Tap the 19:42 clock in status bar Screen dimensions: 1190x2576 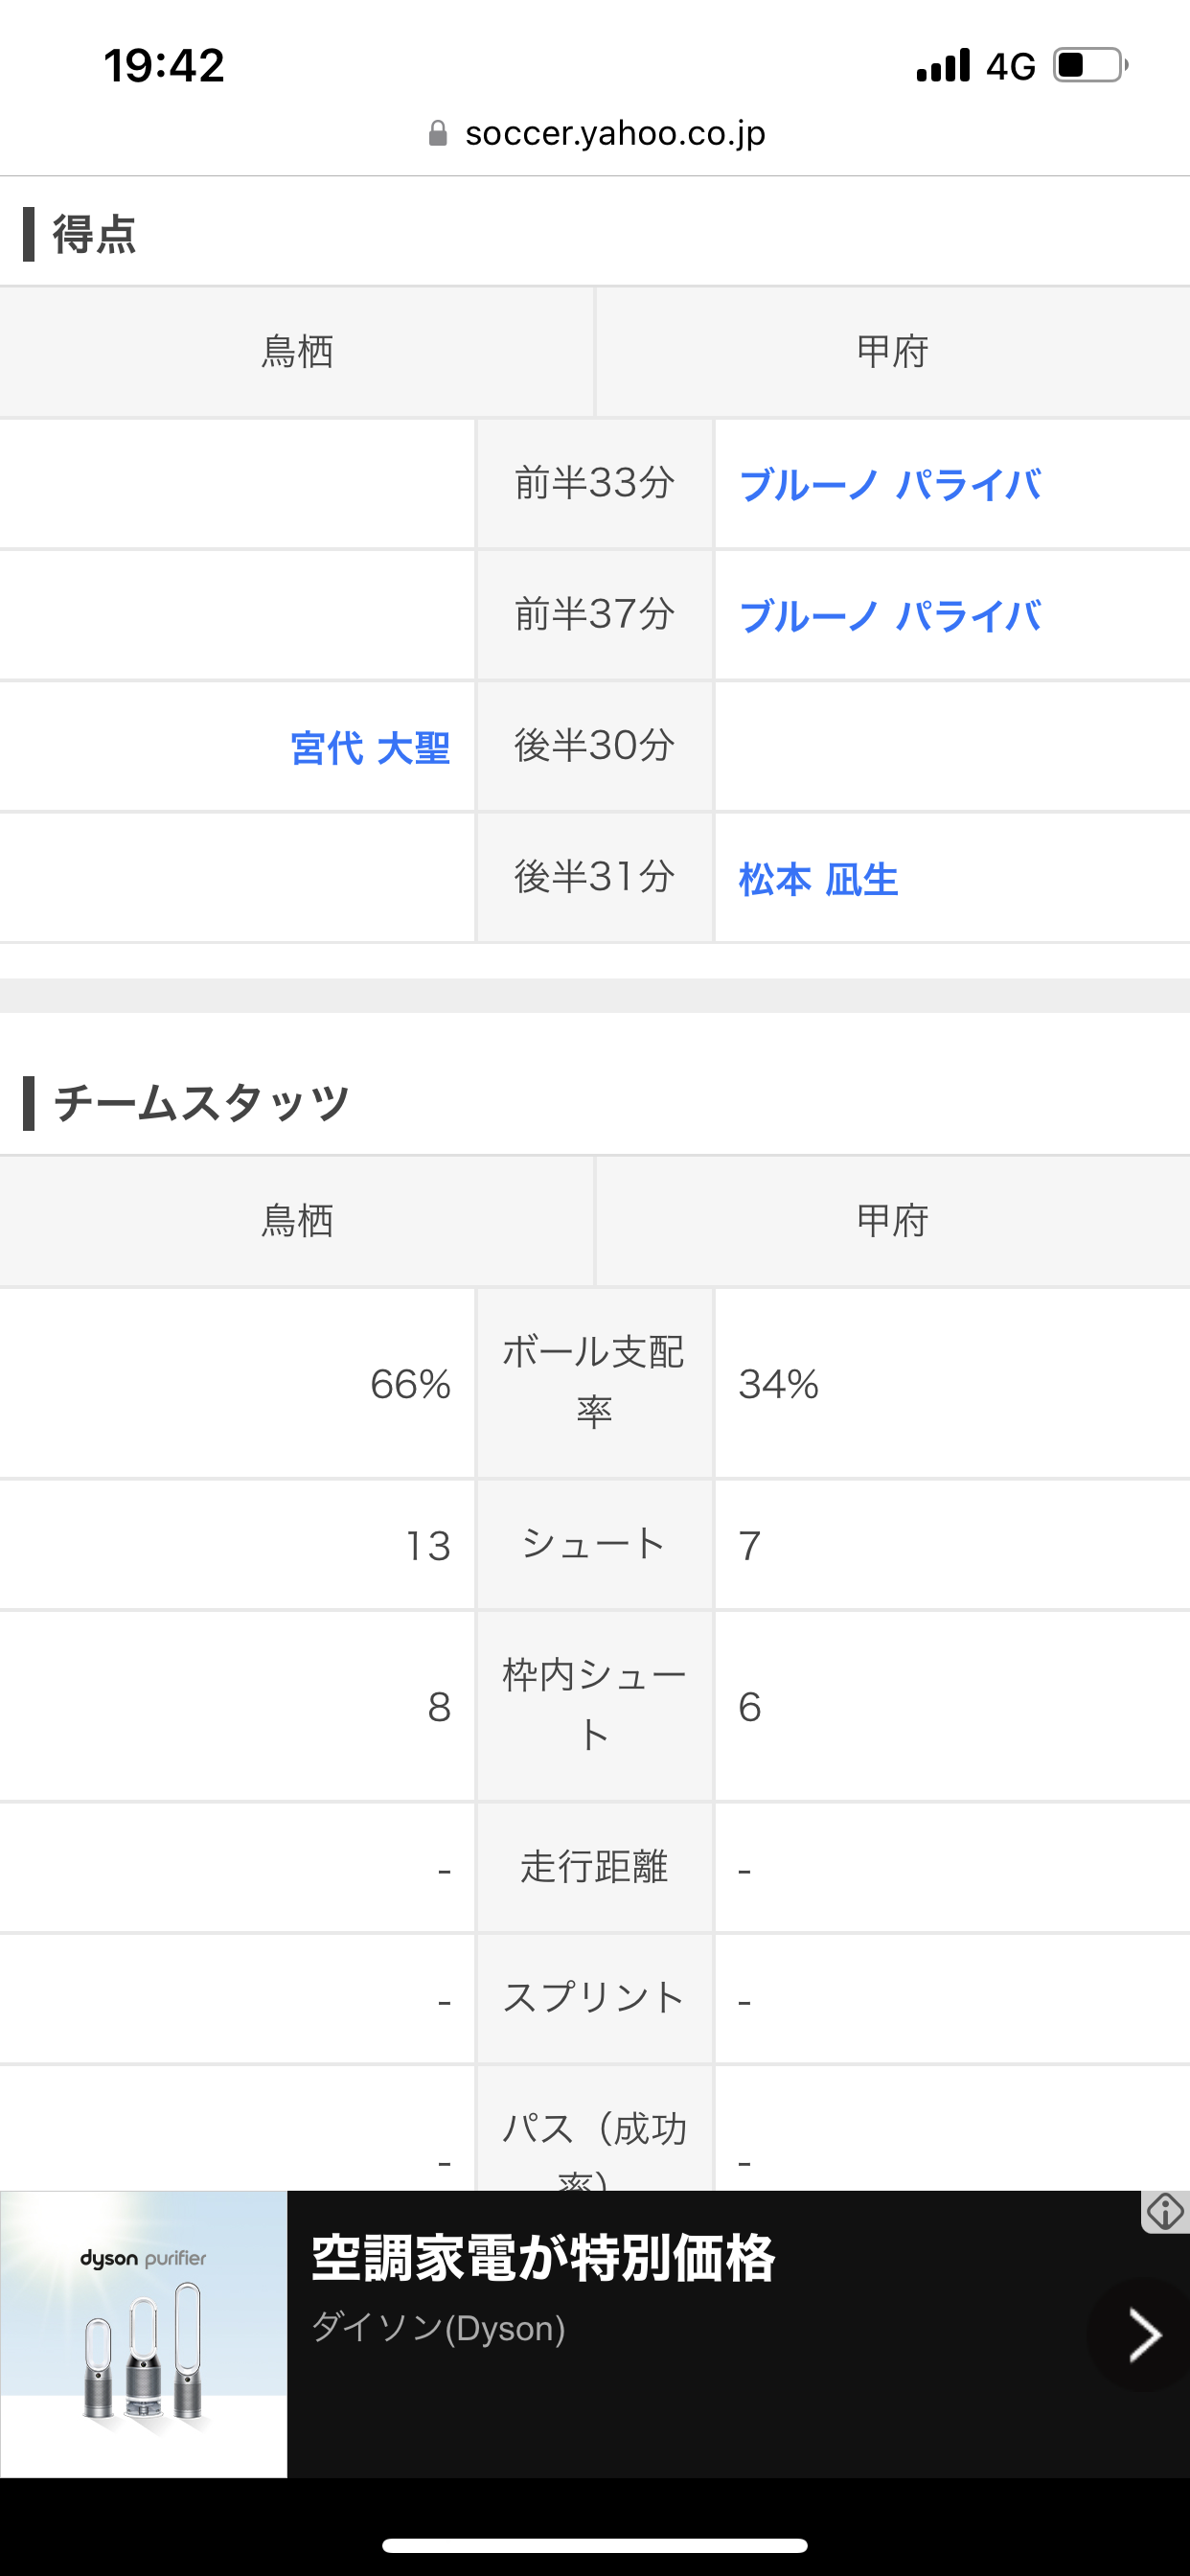click(164, 66)
